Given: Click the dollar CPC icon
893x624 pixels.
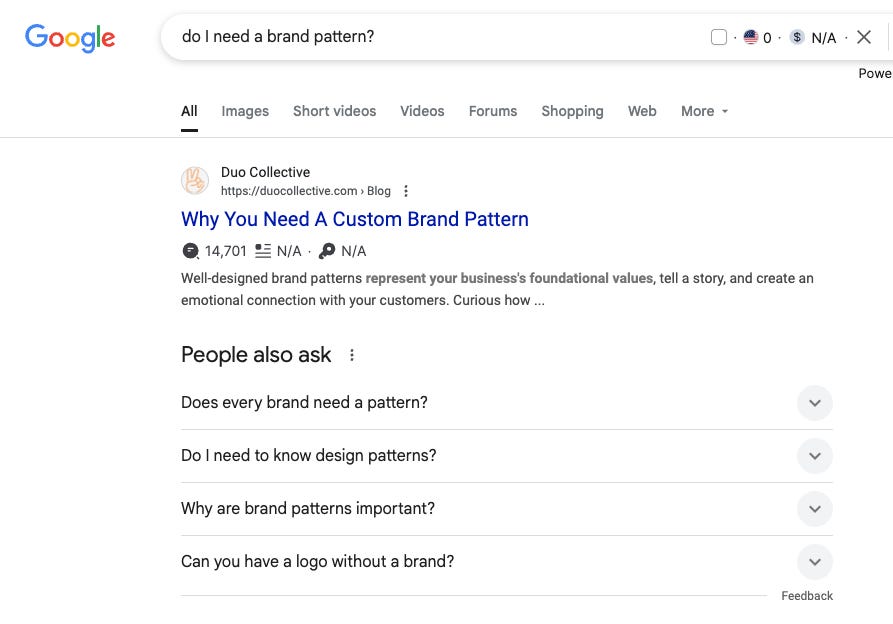Looking at the screenshot, I should click(x=797, y=38).
